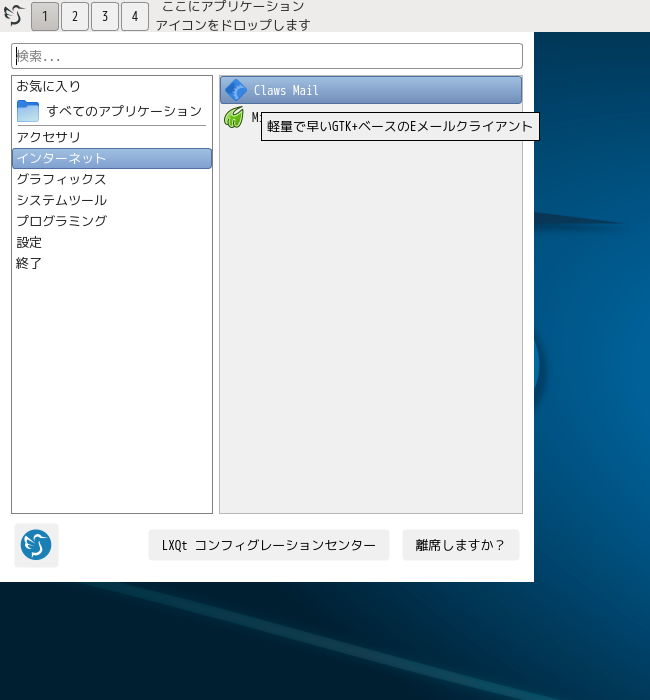Click the quick launch drop area in panel
Screen dimensions: 650x700
(233, 16)
